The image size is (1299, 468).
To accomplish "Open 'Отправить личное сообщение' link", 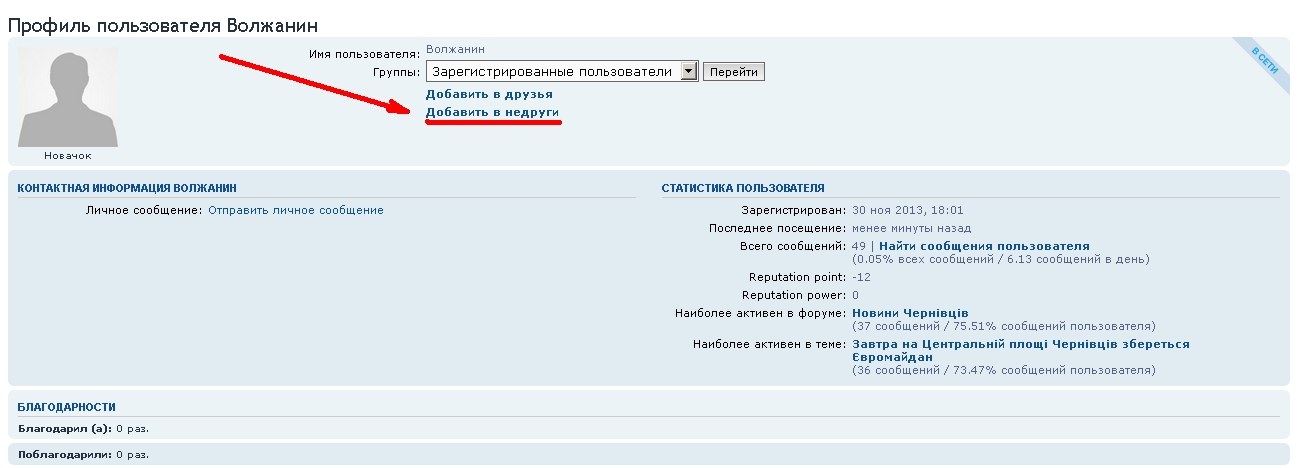I will tap(295, 210).
